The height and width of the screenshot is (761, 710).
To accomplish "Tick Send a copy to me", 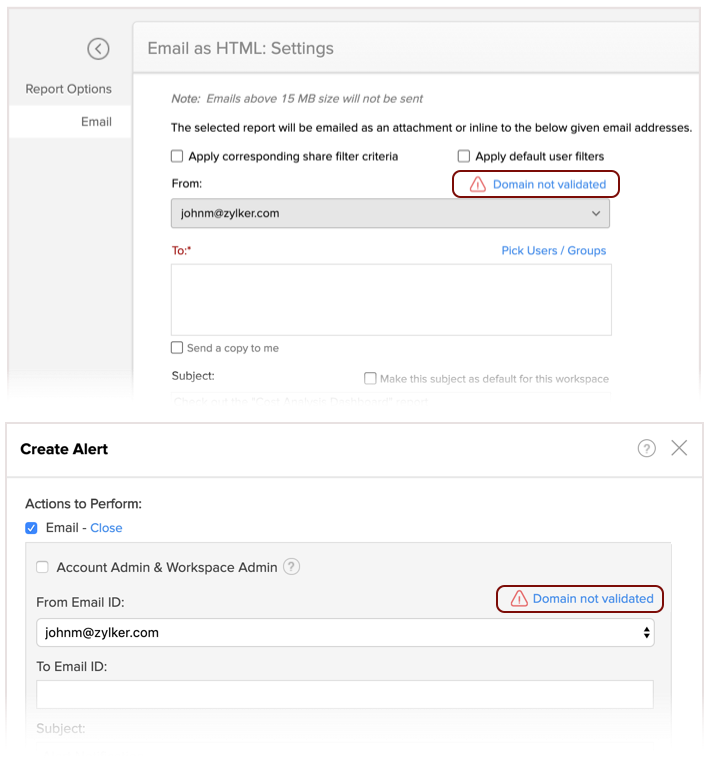I will click(177, 348).
